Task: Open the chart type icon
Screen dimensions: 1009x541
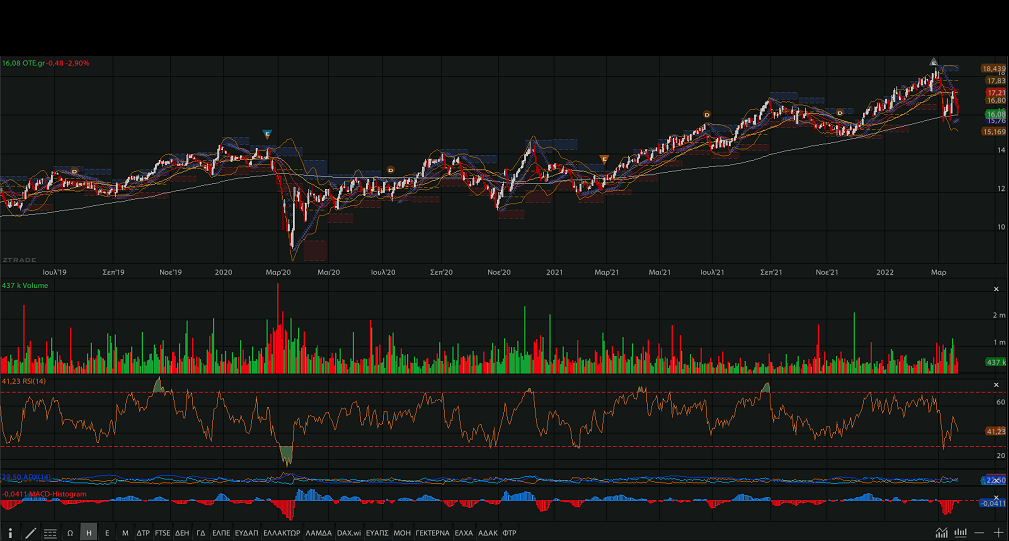Action: click(x=942, y=533)
